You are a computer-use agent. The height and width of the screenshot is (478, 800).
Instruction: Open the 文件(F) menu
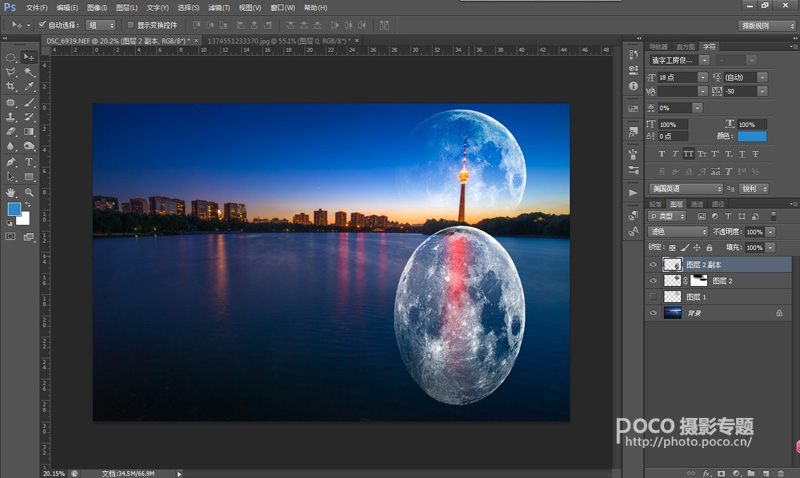pos(37,8)
